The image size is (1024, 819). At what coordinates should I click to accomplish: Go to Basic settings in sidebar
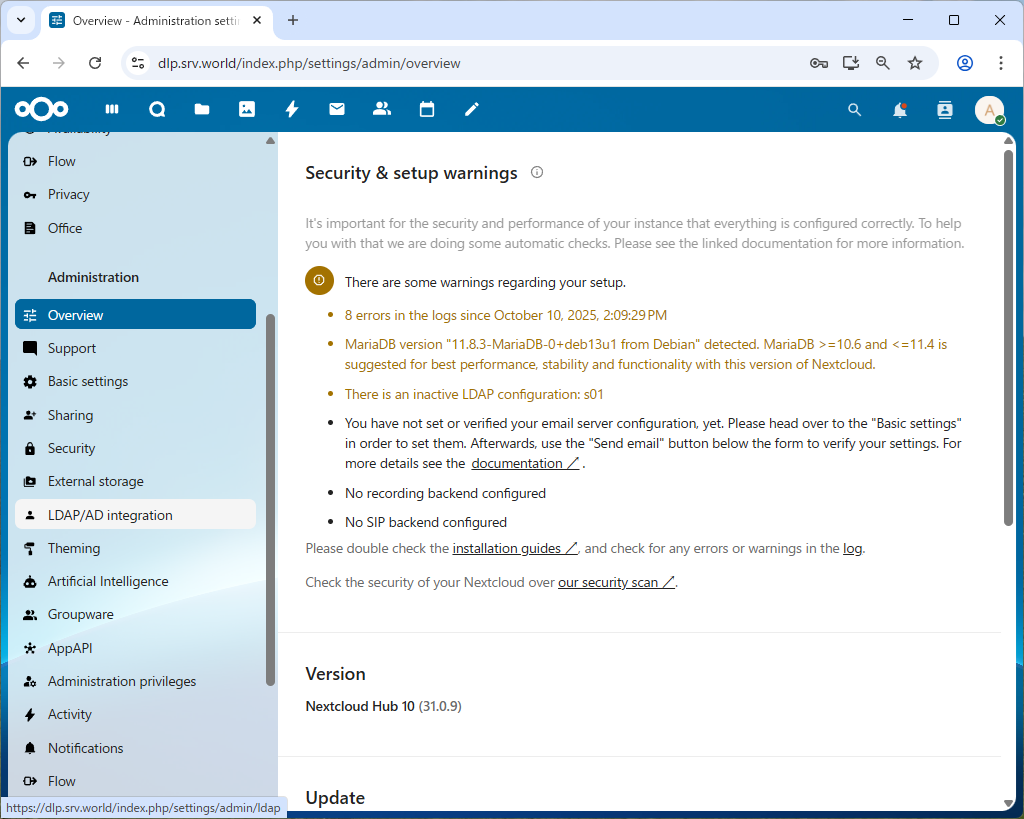click(x=88, y=381)
